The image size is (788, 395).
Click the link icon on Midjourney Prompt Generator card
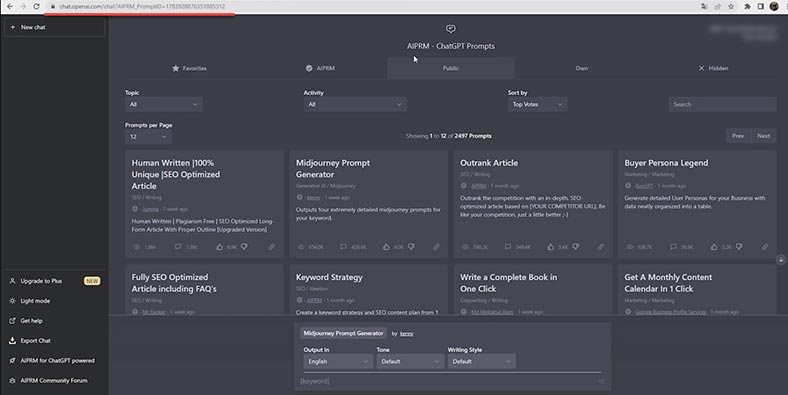point(436,247)
